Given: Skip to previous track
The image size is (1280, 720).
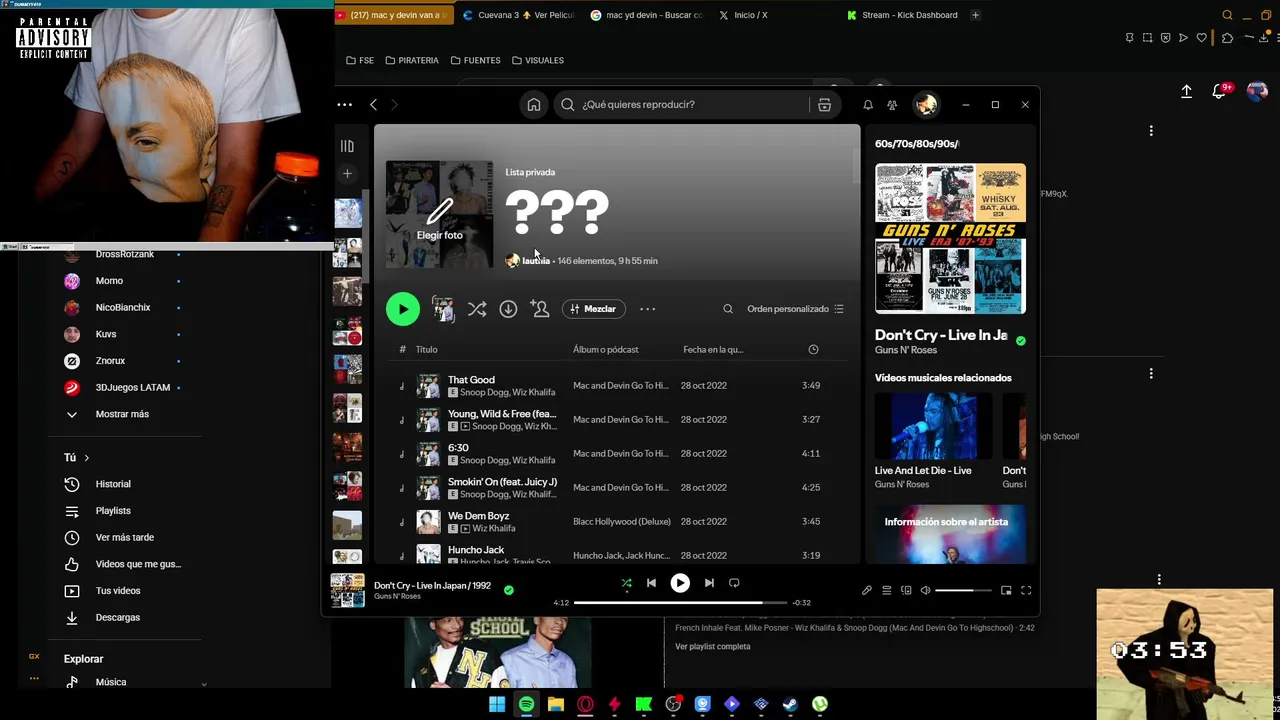Looking at the screenshot, I should (x=651, y=583).
